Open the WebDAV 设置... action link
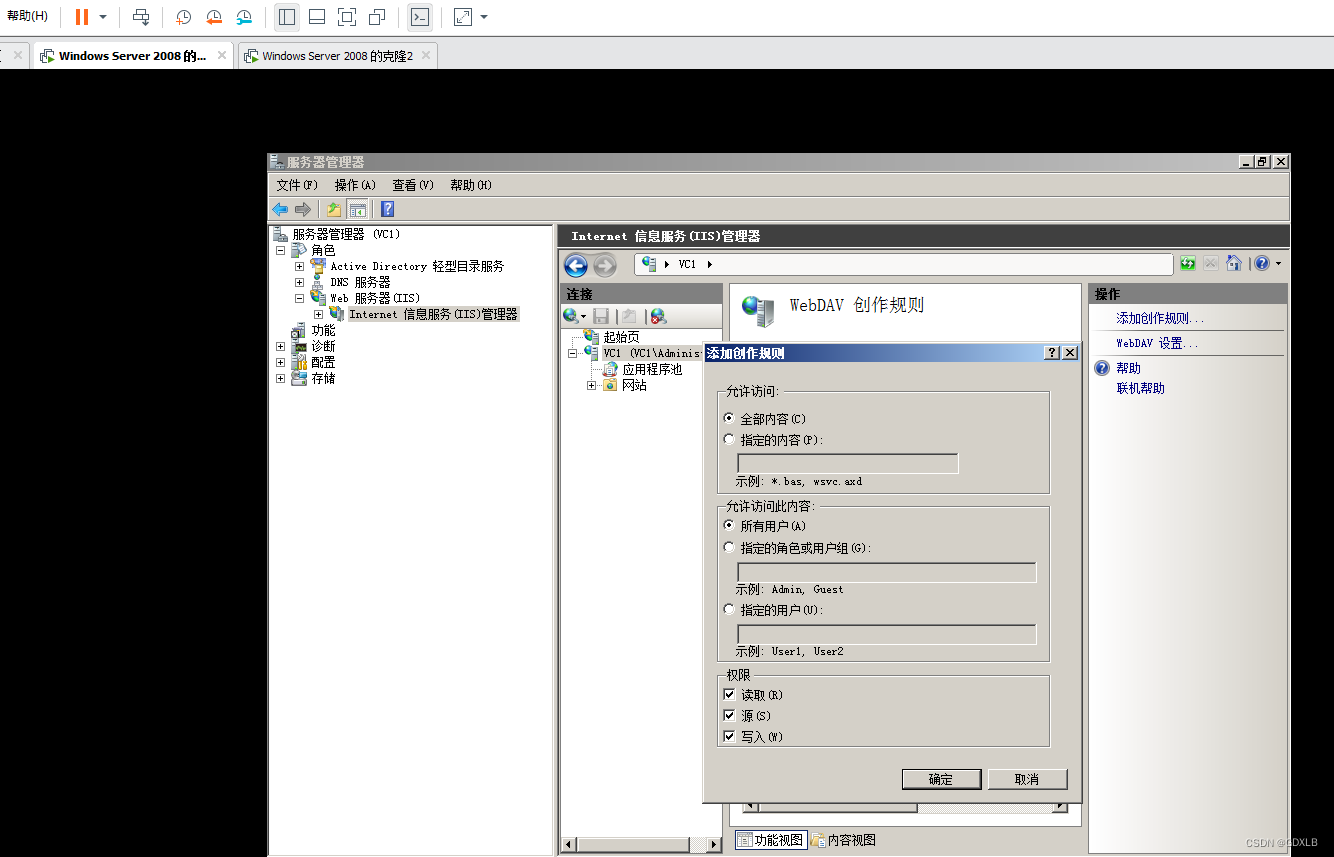This screenshot has height=857, width=1334. coord(1157,343)
